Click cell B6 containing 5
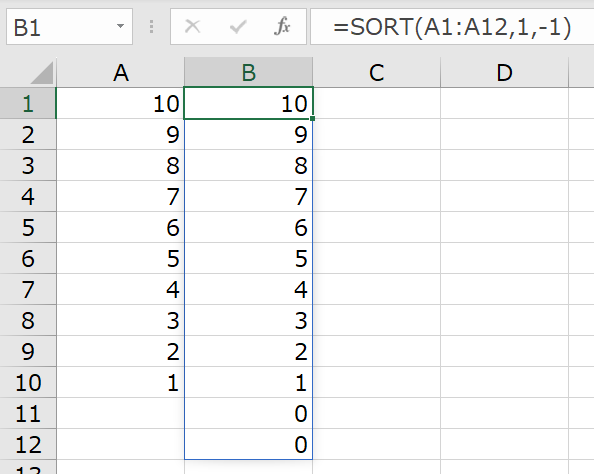 tap(249, 258)
